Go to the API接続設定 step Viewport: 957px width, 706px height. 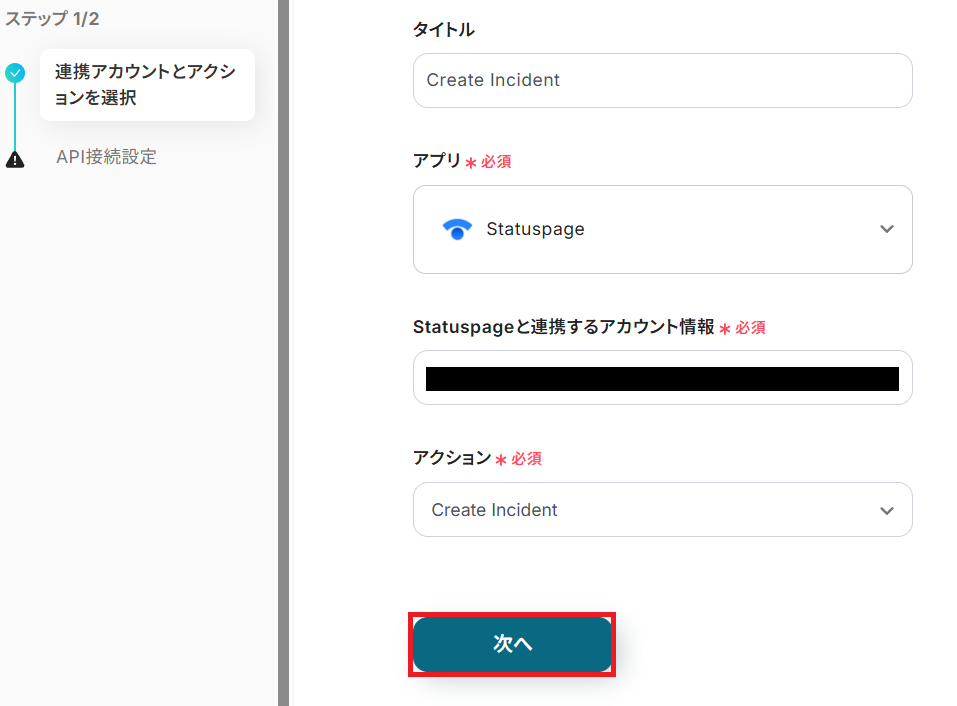(106, 157)
